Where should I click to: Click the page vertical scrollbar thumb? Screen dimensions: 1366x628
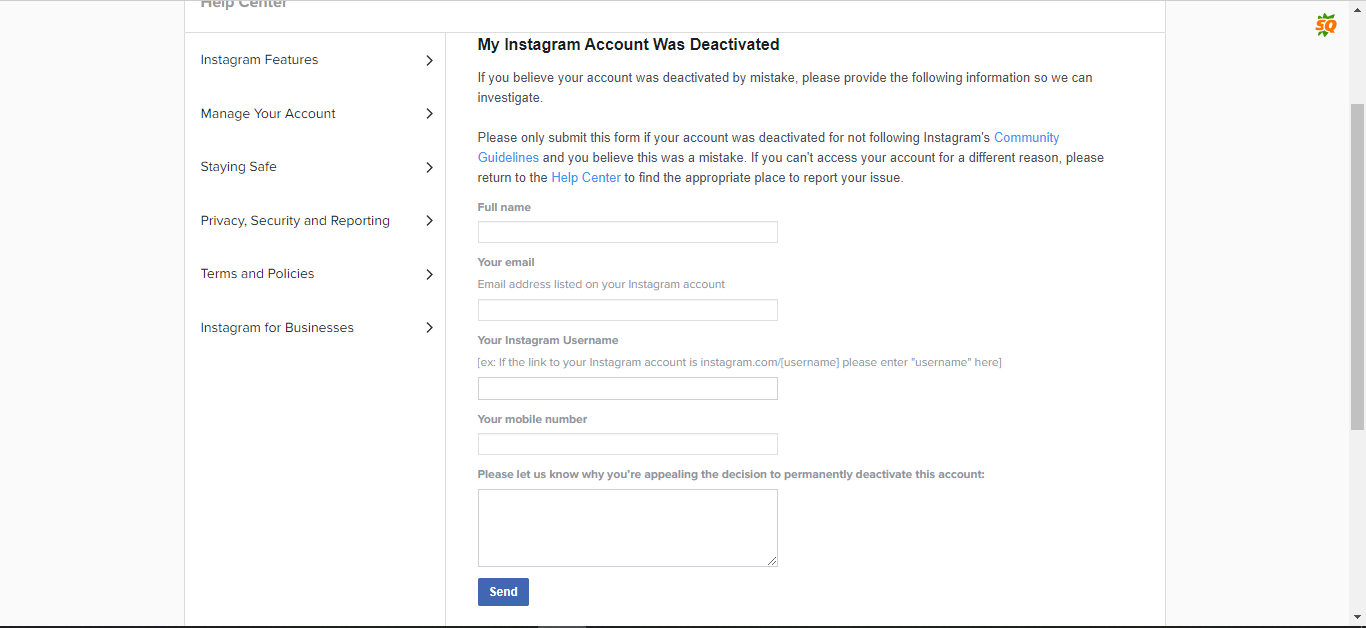[1357, 267]
